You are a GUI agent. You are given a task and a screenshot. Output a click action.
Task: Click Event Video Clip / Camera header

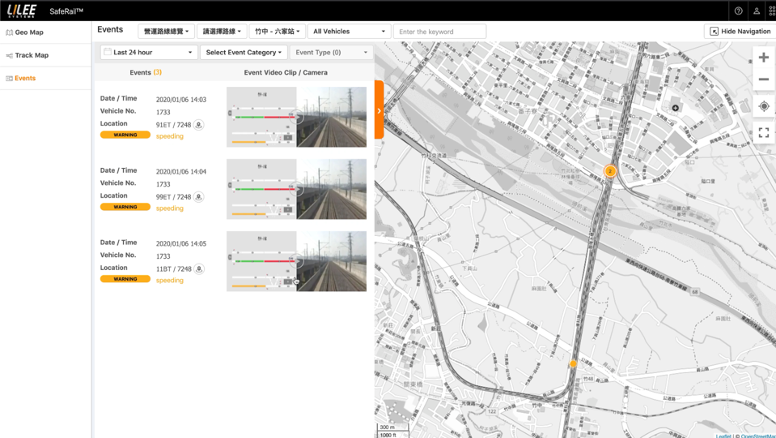286,72
